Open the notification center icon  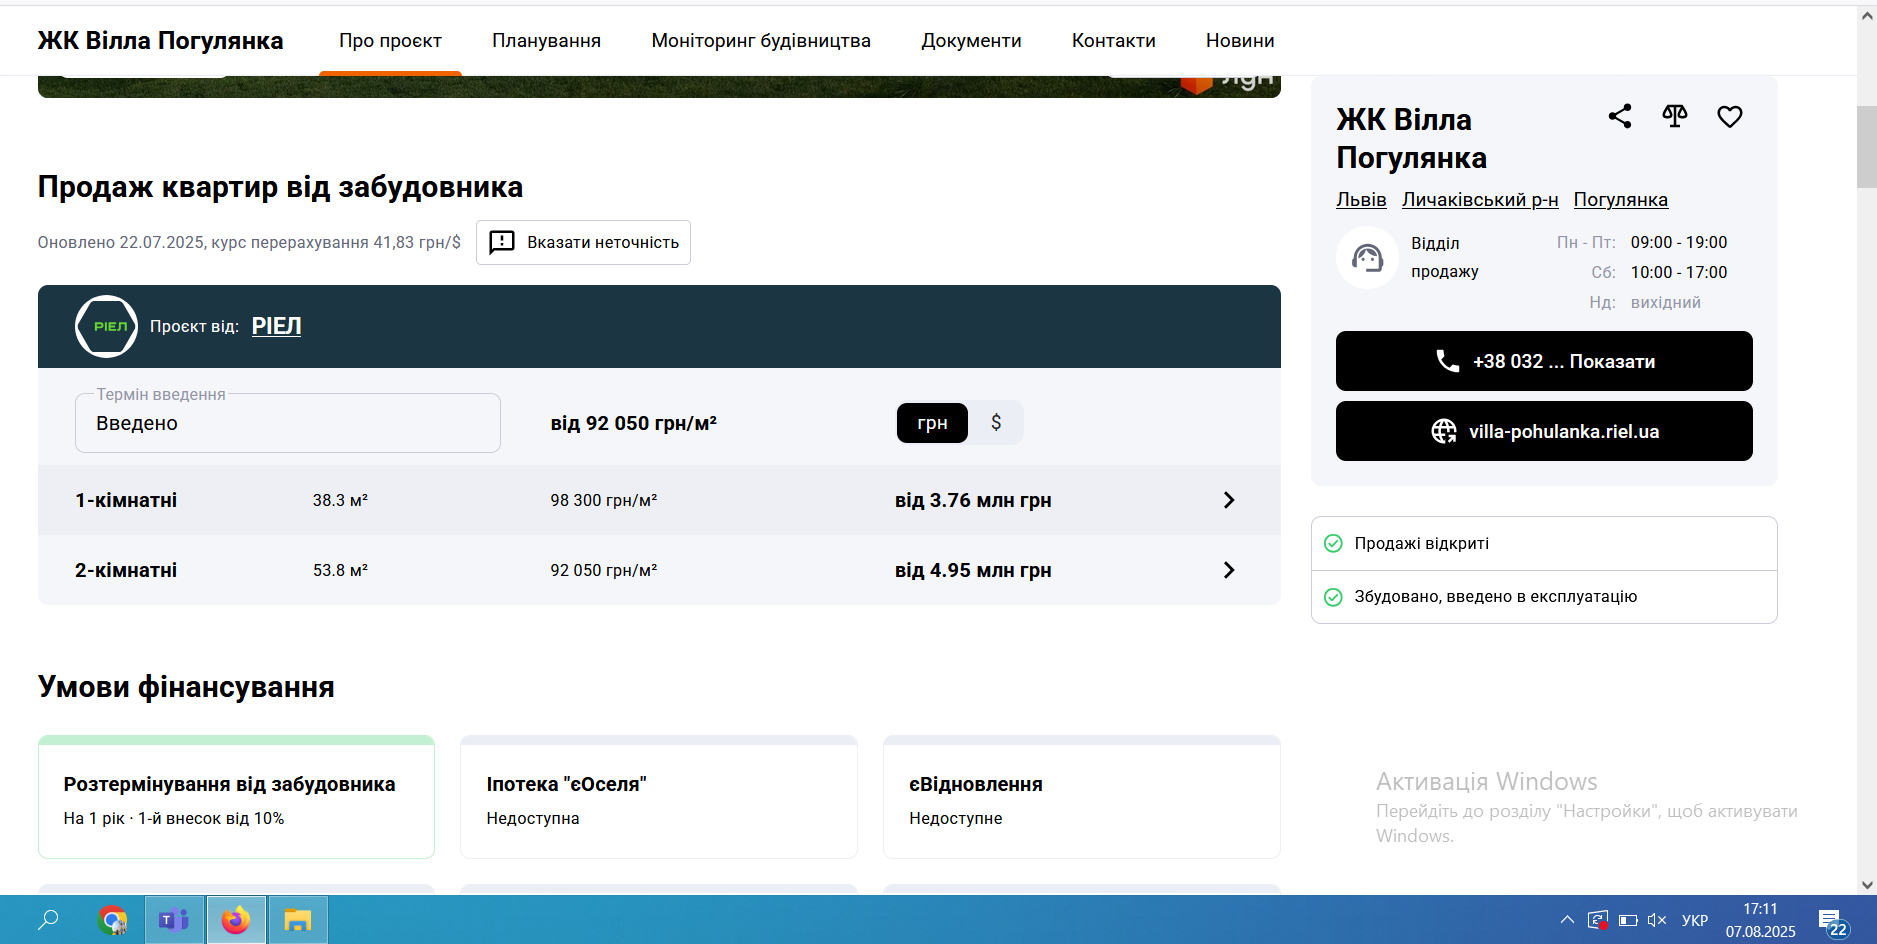tap(1833, 923)
